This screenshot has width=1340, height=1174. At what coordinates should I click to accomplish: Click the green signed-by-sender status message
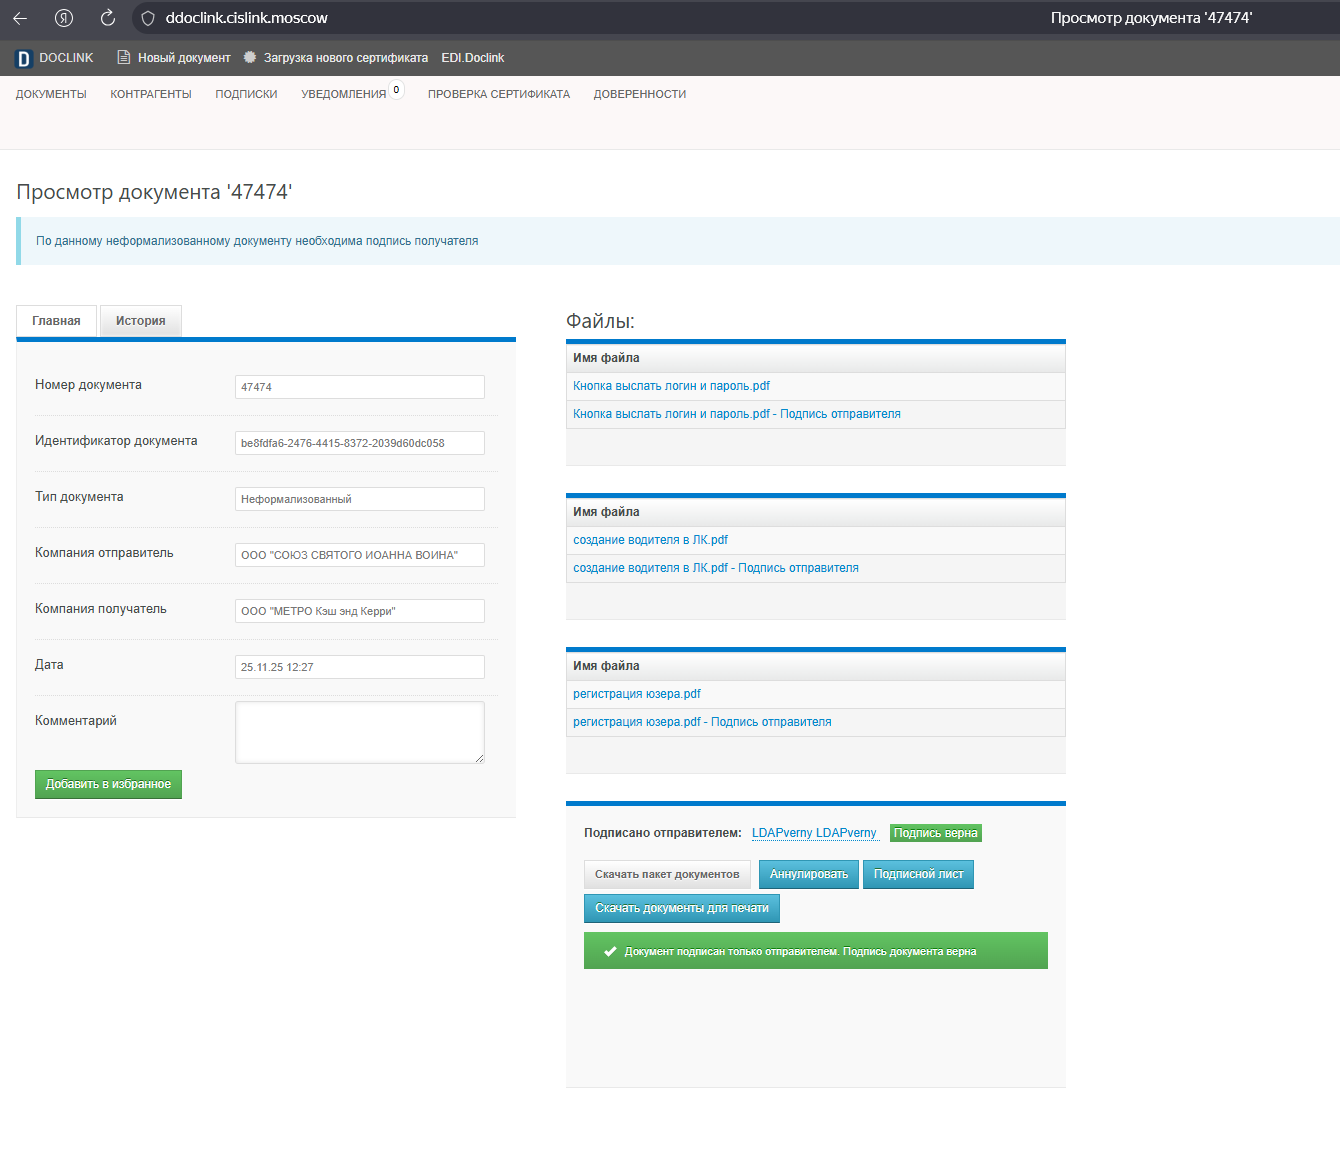[x=816, y=951]
